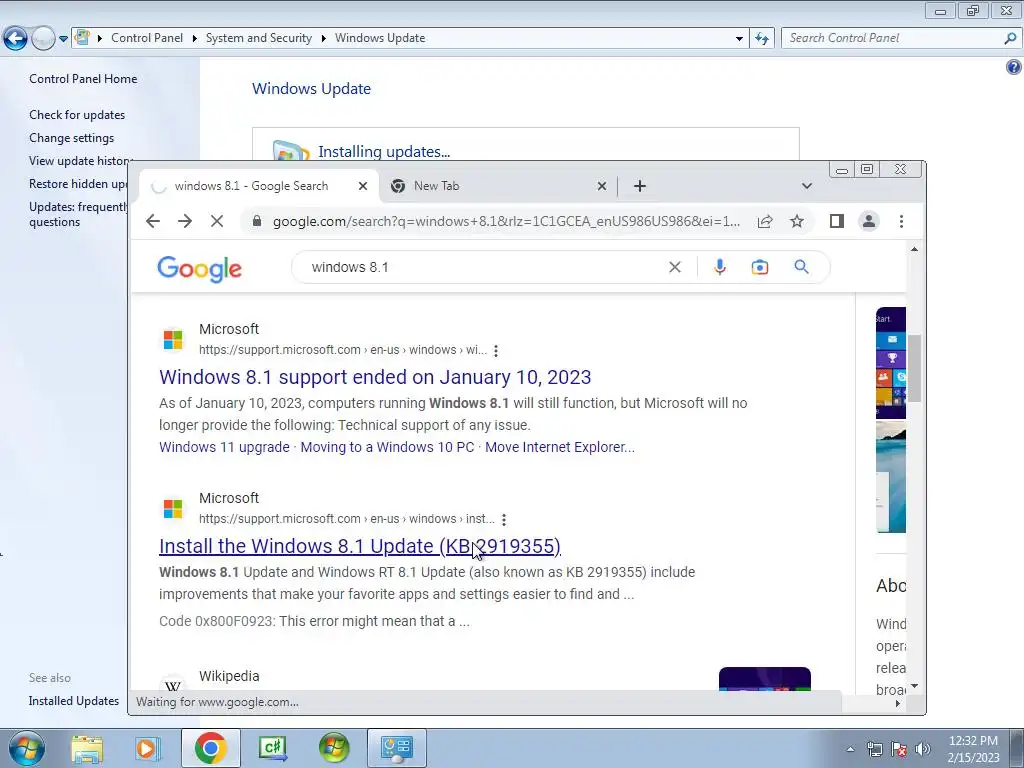Search by image with the camera icon
This screenshot has height=768, width=1024.
760,267
